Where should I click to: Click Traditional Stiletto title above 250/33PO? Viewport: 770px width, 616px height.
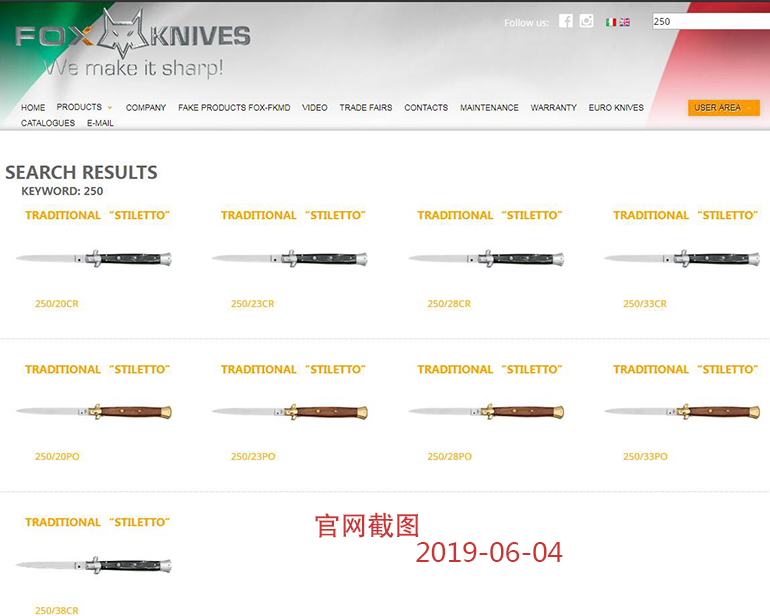point(686,369)
